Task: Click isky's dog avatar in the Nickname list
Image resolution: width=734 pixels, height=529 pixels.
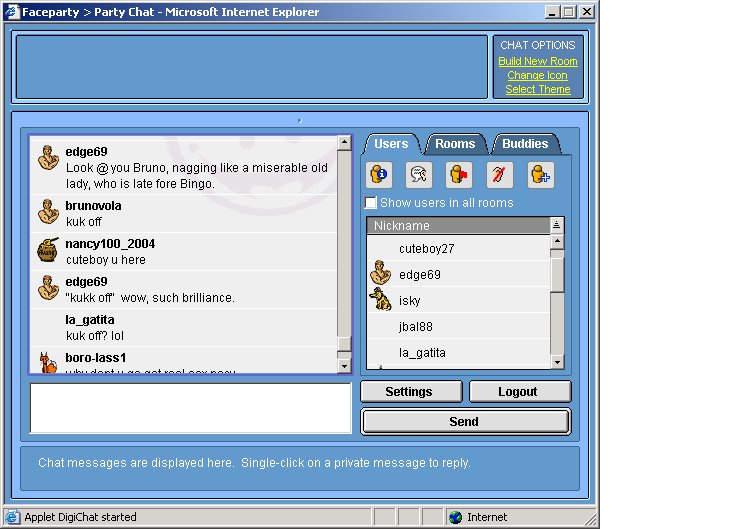Action: 381,299
